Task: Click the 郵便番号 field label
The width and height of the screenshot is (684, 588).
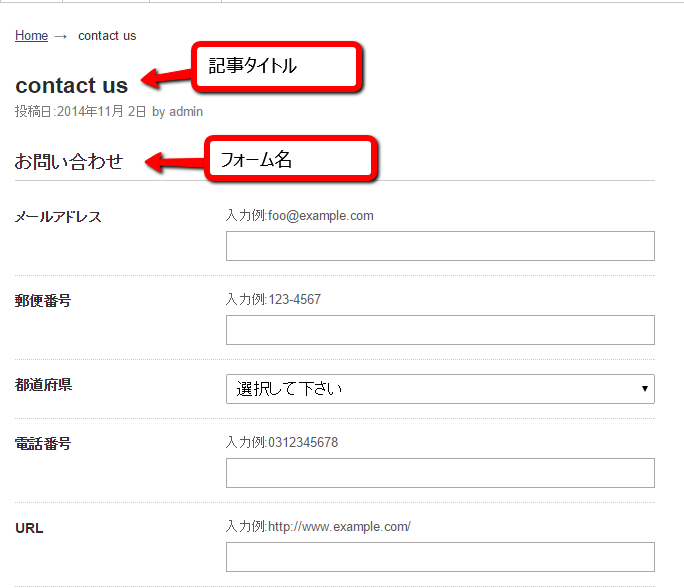Action: pyautogui.click(x=43, y=301)
